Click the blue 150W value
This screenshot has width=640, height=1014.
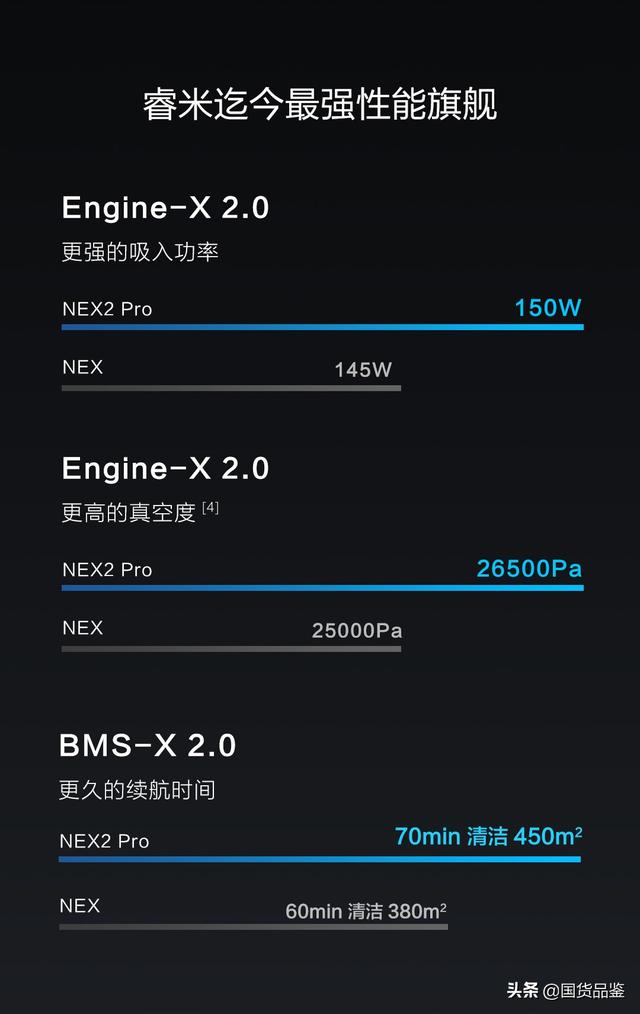pos(548,308)
